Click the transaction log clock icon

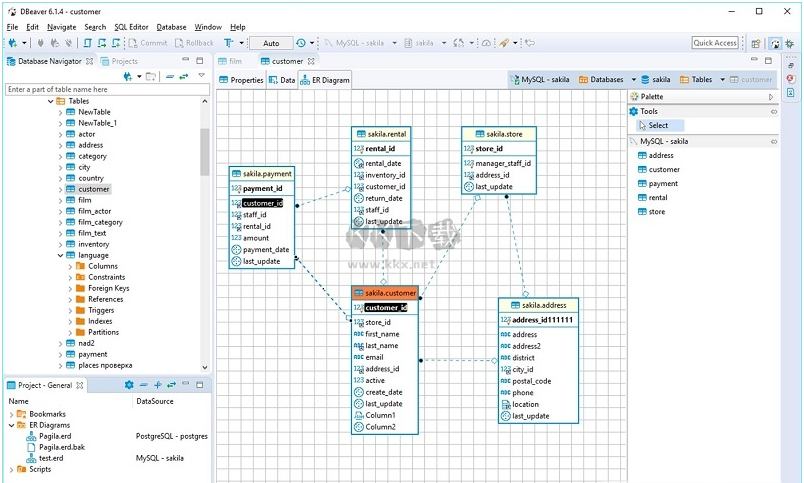coord(301,43)
